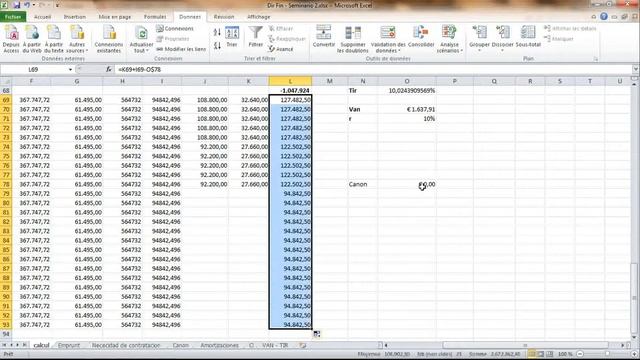Click the Dissocier icon
This screenshot has width=640, height=360.
(x=502, y=39)
